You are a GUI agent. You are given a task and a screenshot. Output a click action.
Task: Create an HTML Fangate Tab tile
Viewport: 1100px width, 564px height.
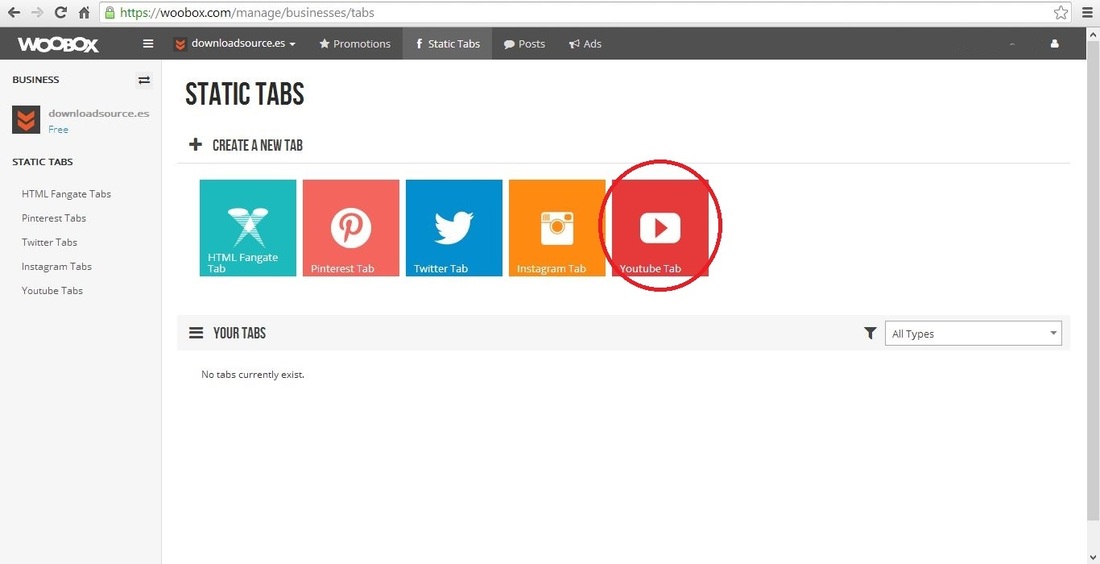248,228
